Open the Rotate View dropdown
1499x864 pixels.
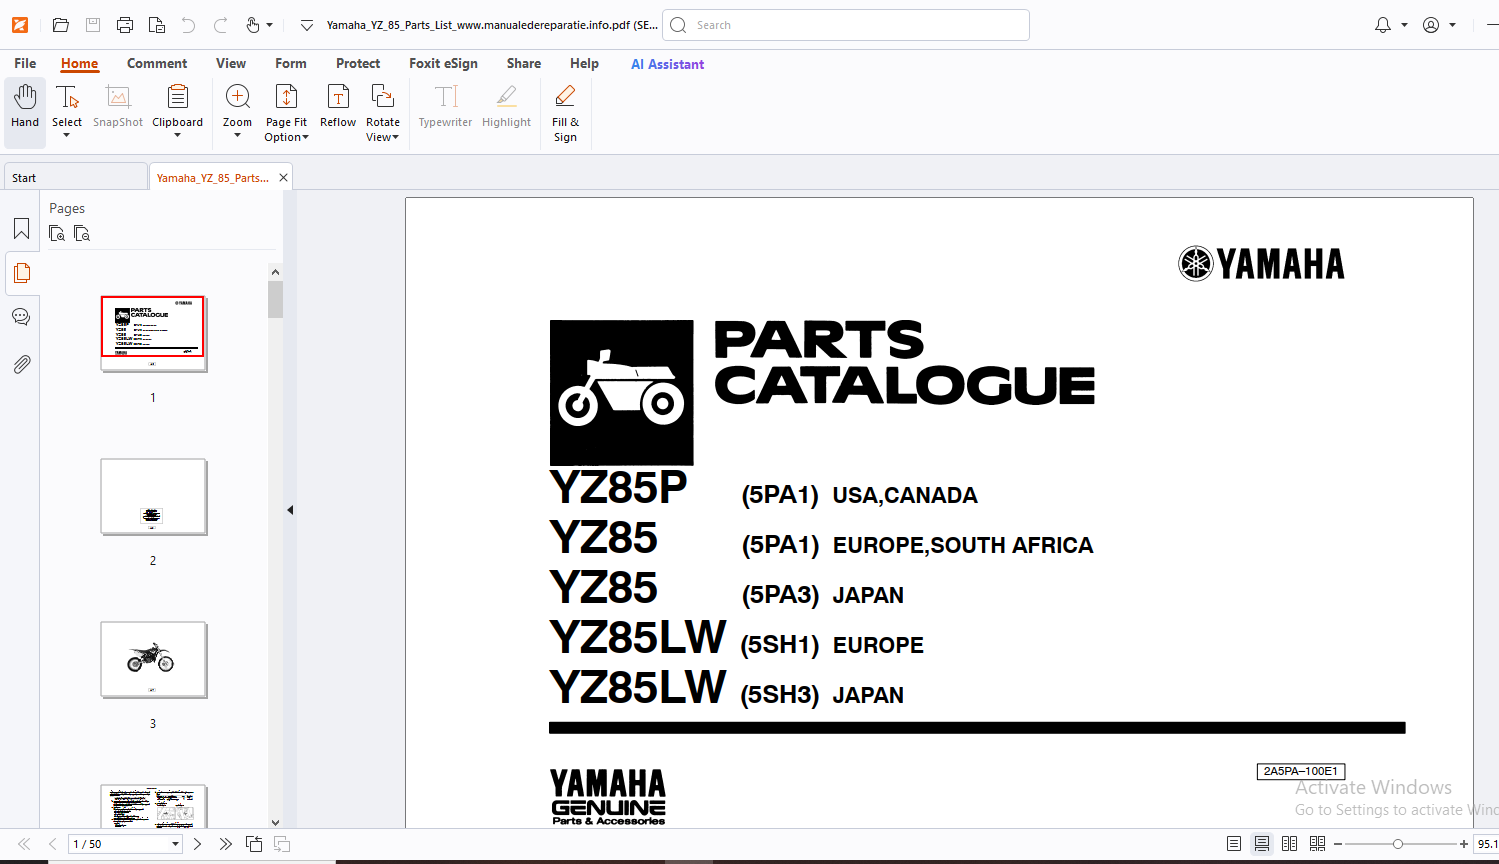[x=382, y=113]
